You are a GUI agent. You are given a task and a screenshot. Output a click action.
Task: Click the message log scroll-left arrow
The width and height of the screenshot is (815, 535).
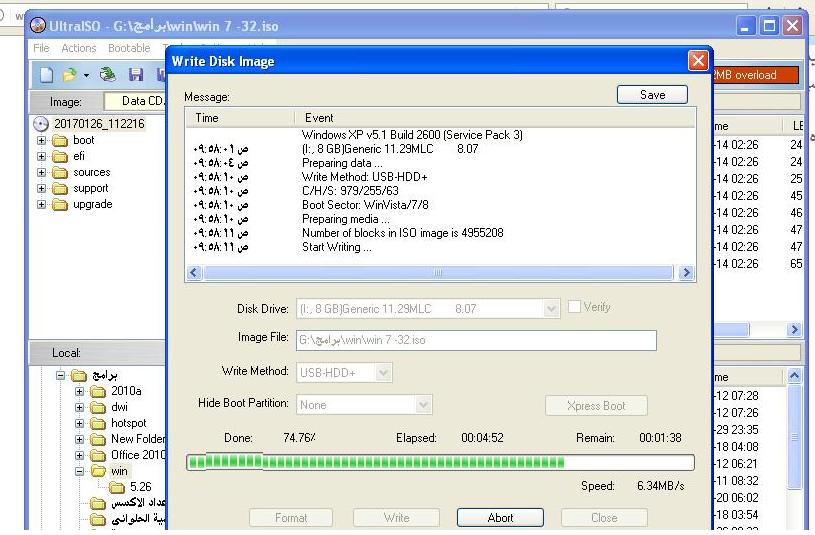click(194, 272)
